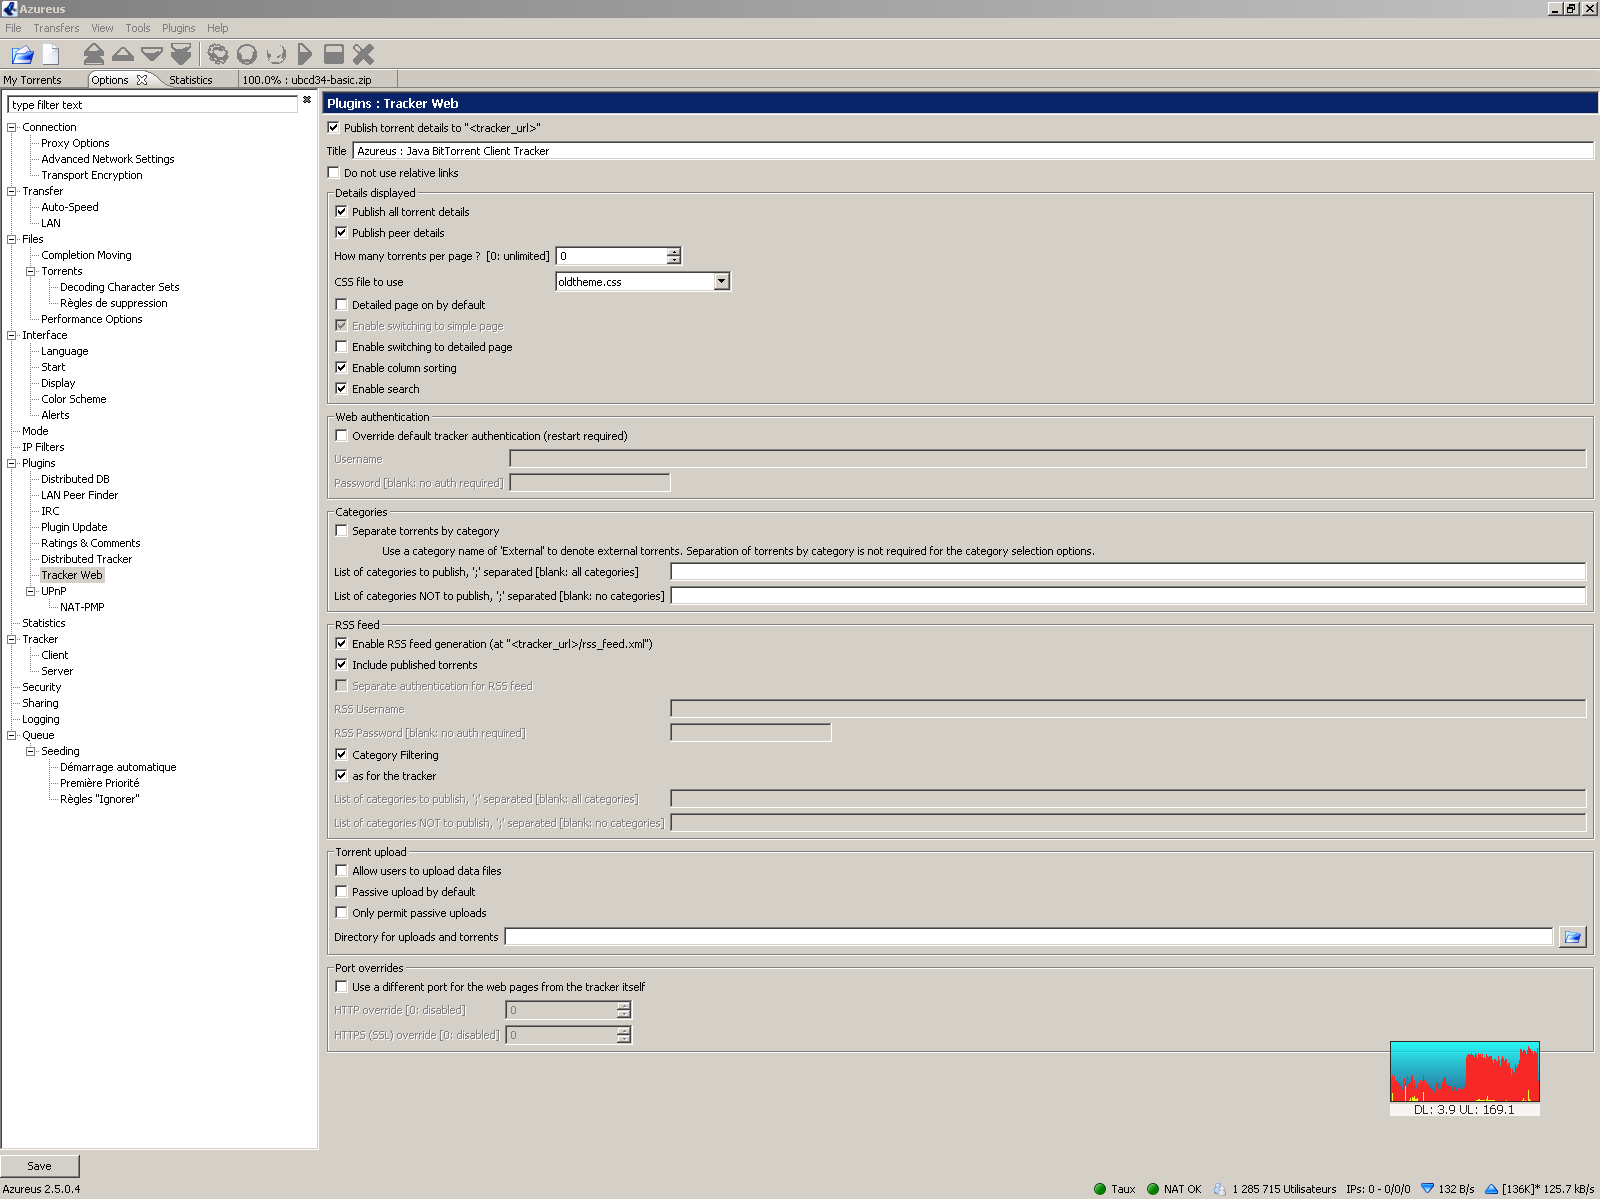This screenshot has width=1600, height=1200.
Task: Open the Transfers menu
Action: point(56,28)
